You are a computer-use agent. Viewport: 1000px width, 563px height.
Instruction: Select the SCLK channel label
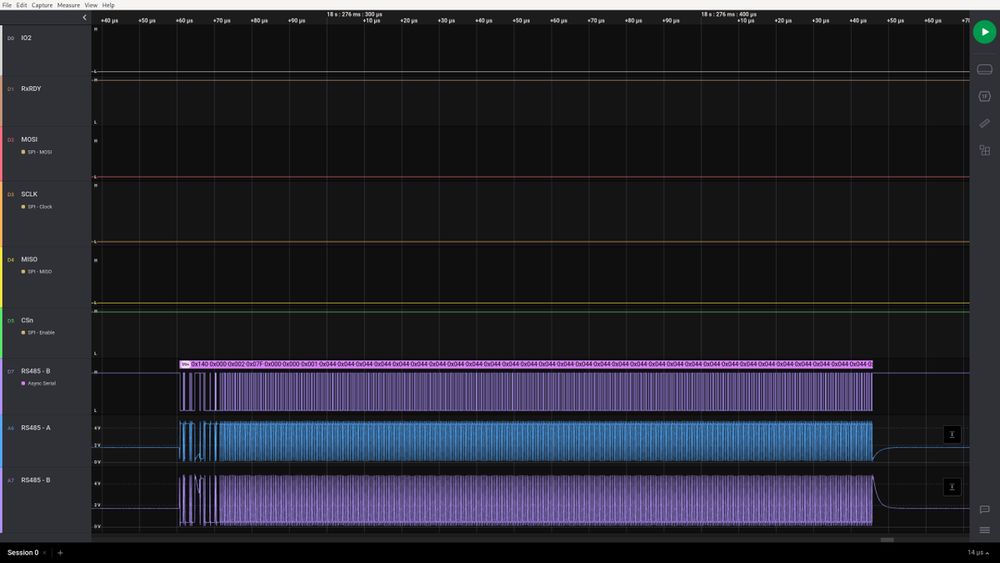[x=29, y=194]
